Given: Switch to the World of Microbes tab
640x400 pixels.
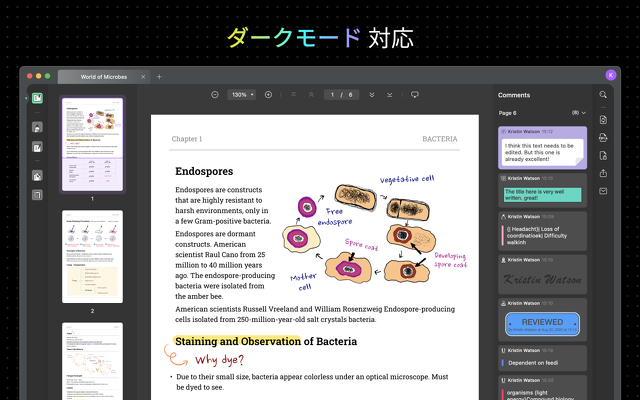Looking at the screenshot, I should [x=100, y=76].
